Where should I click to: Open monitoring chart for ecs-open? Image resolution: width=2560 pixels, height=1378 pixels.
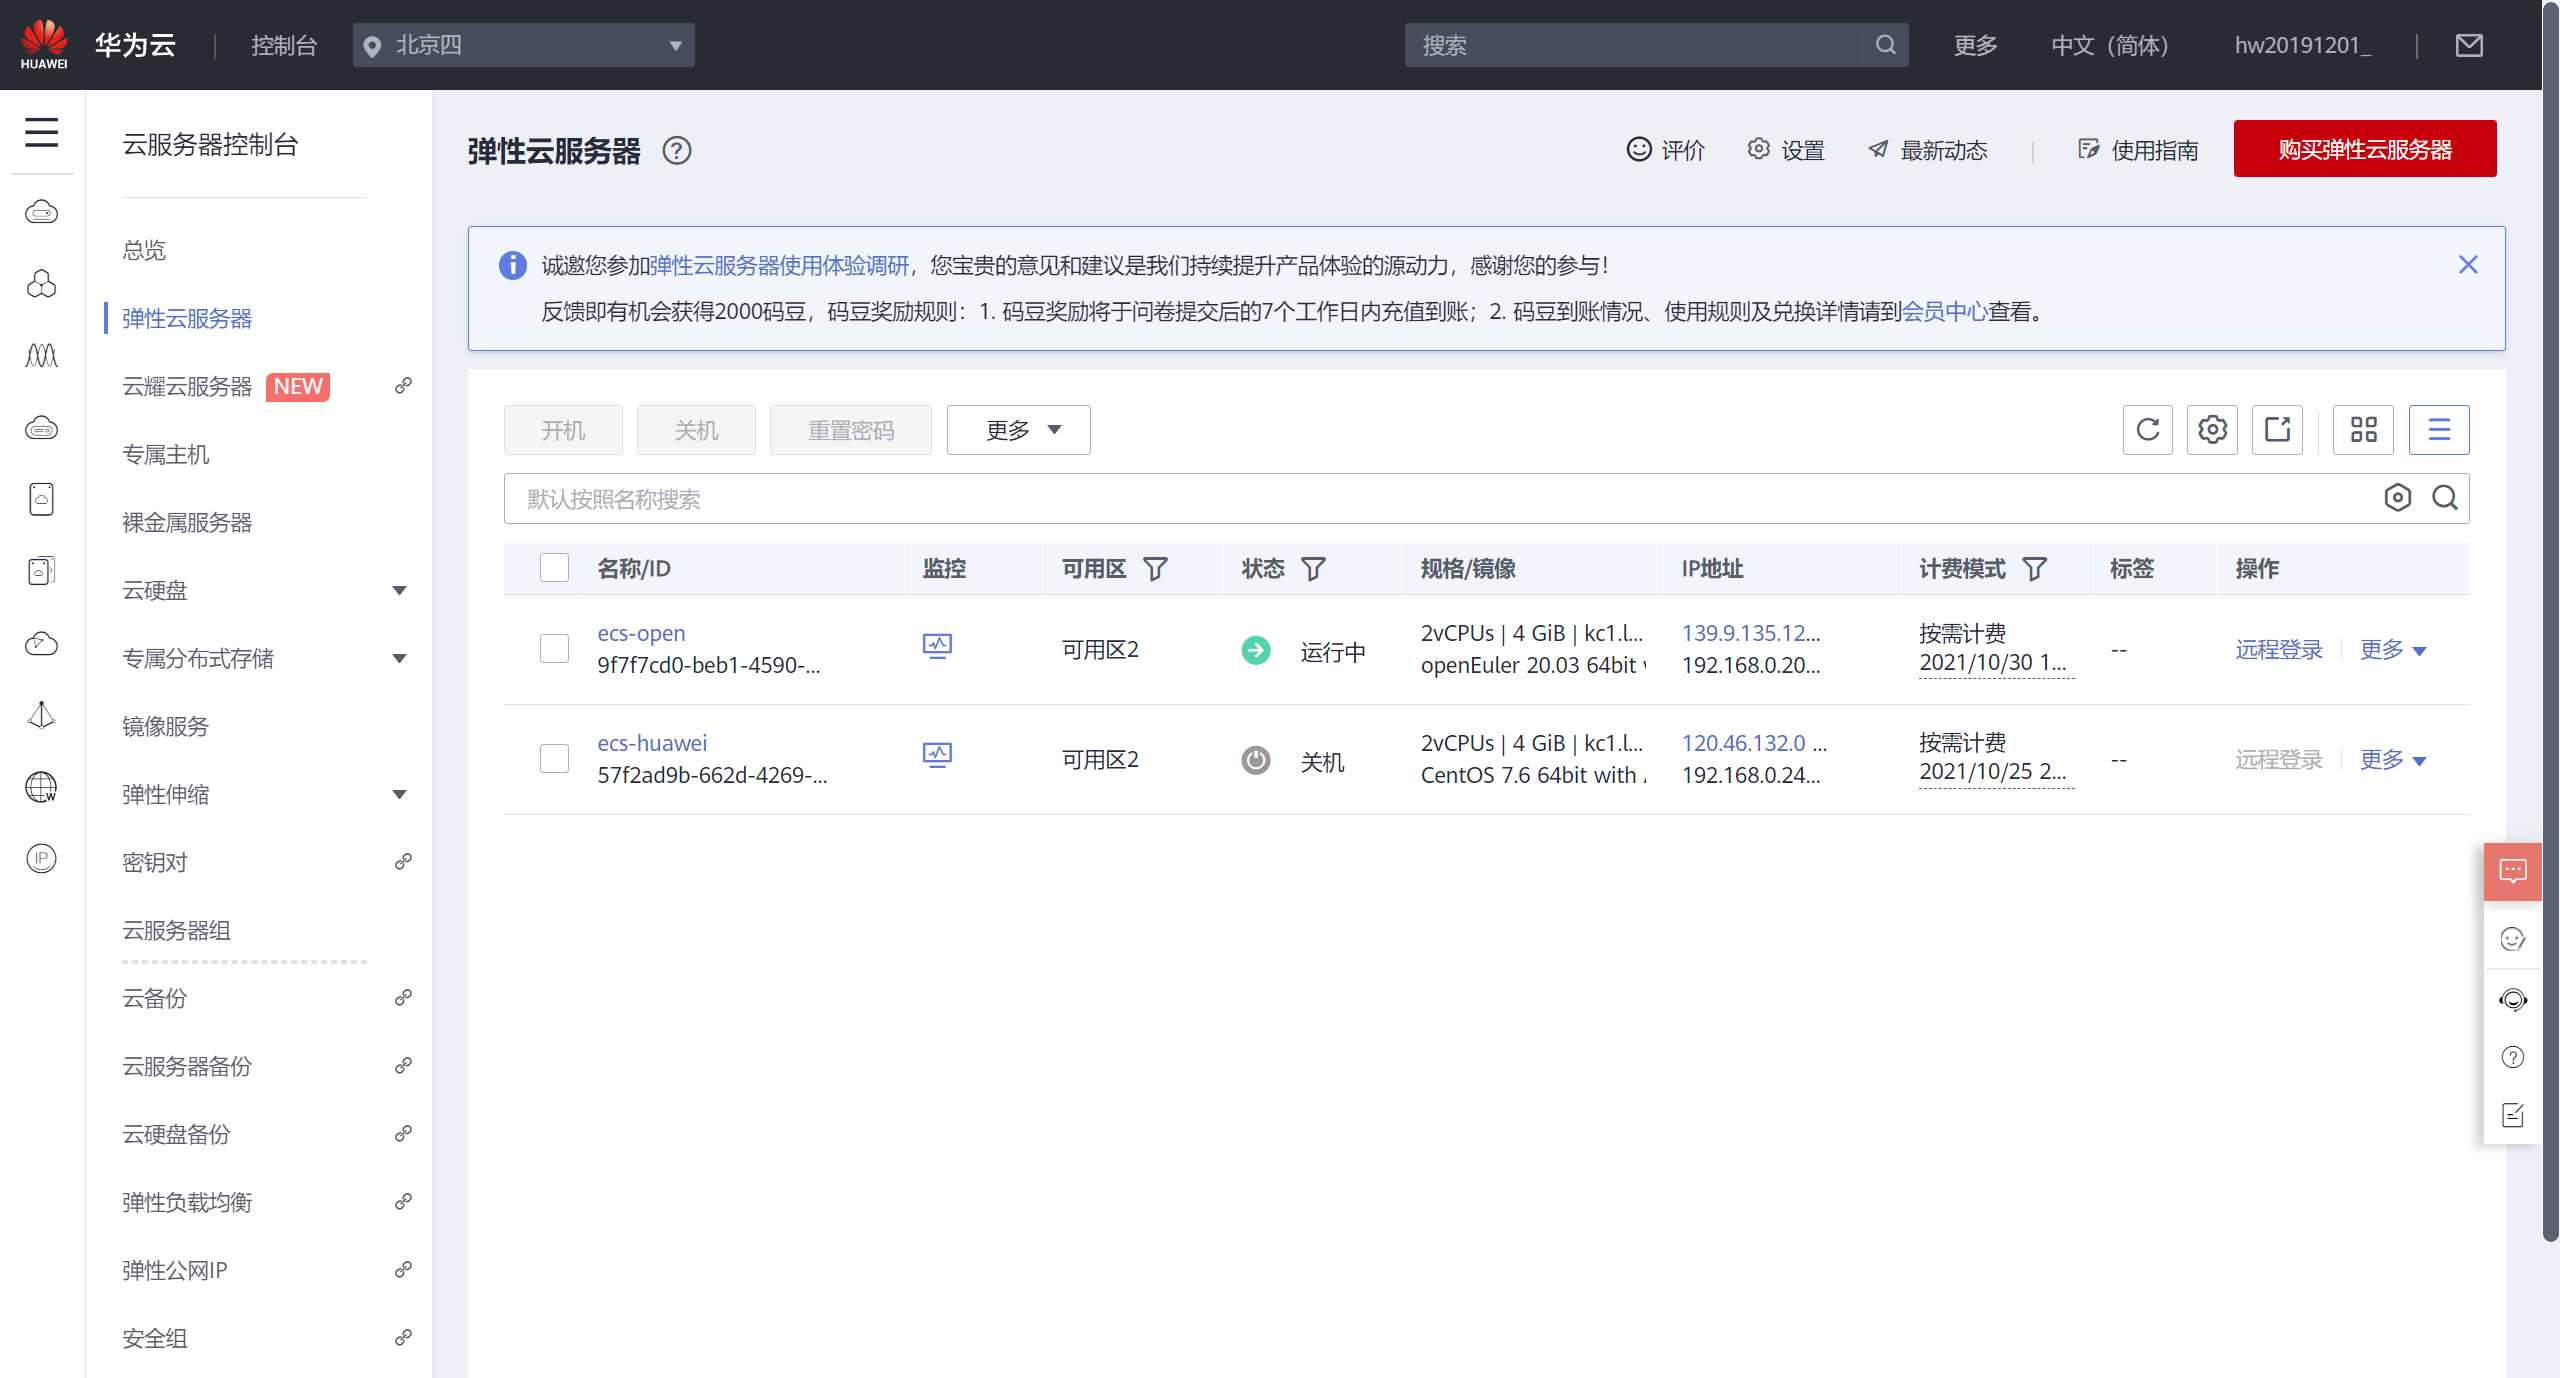[x=937, y=646]
